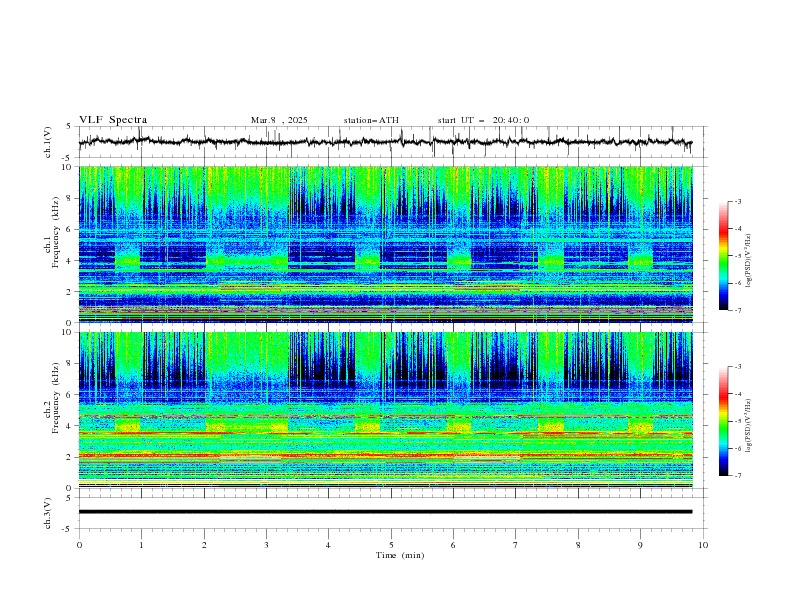Click inside the ch.1 spectrogram panel

[x=385, y=244]
